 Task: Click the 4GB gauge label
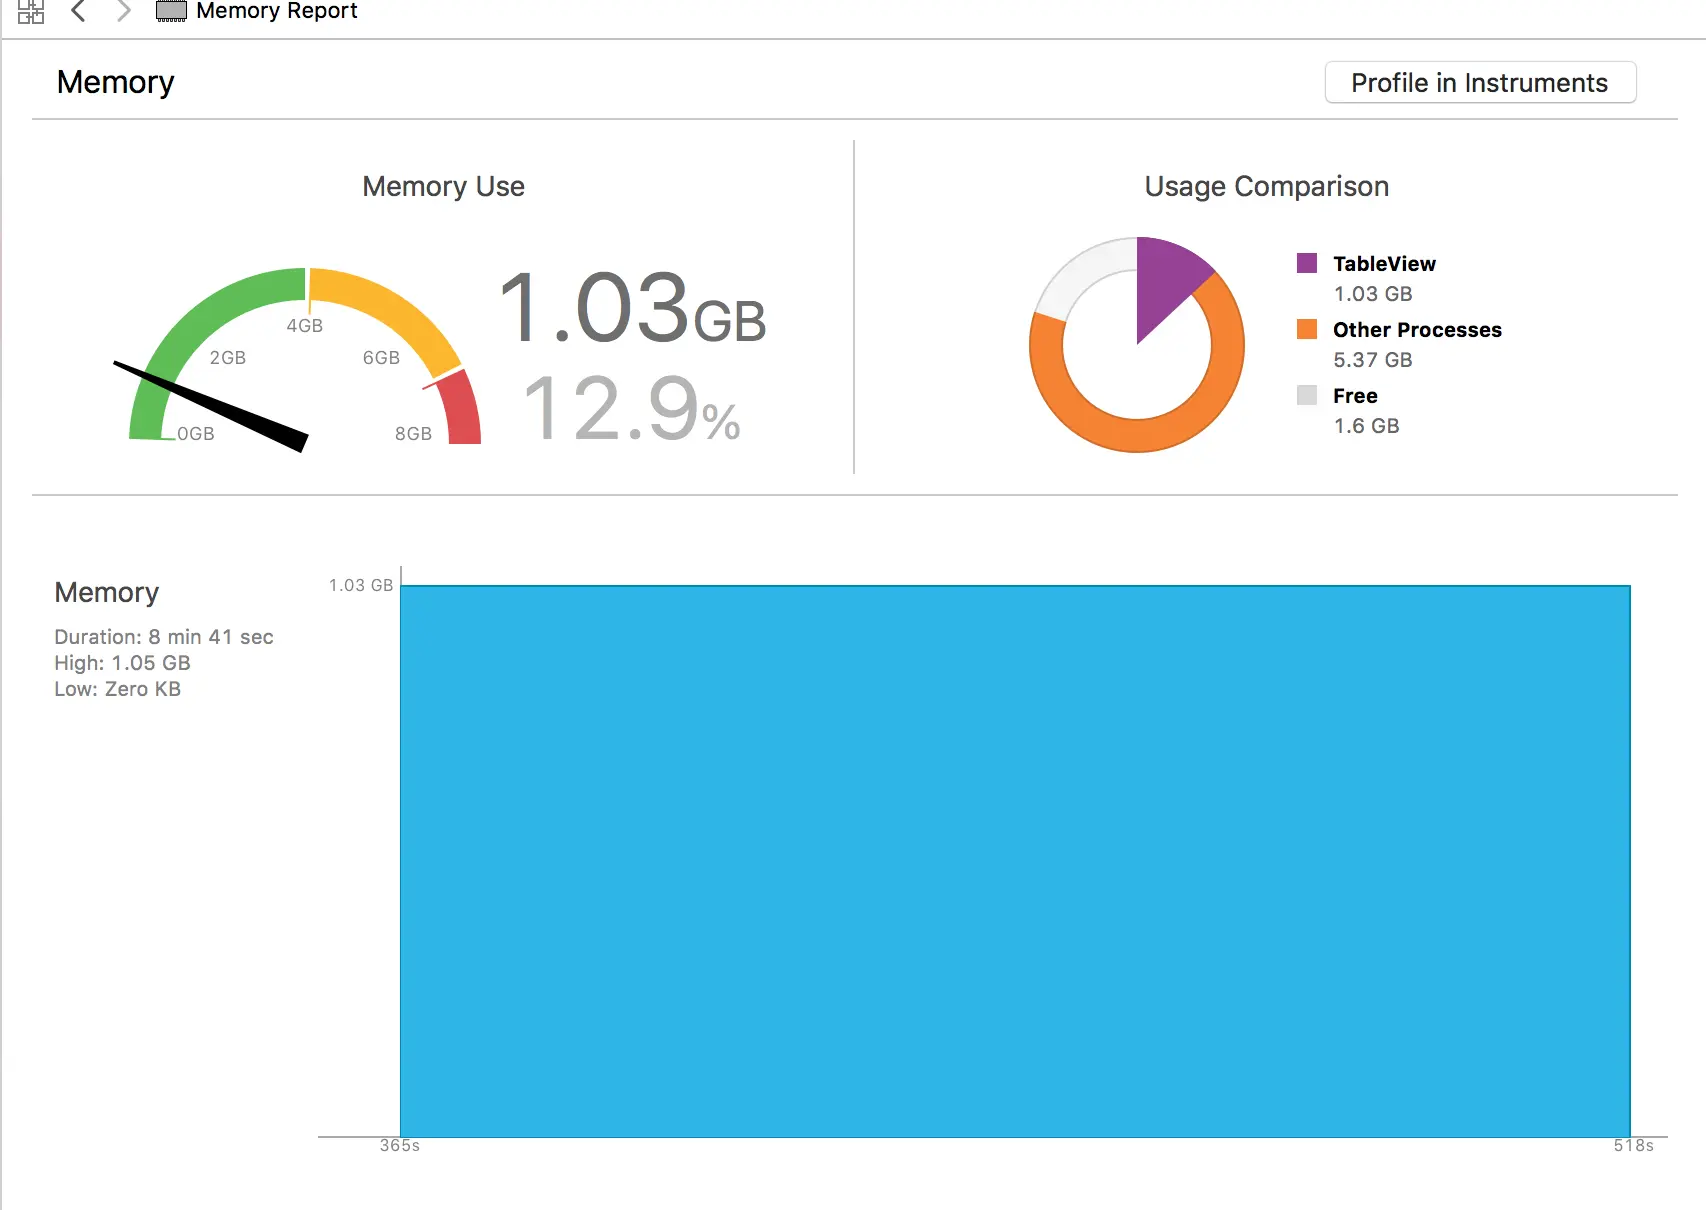(x=304, y=326)
